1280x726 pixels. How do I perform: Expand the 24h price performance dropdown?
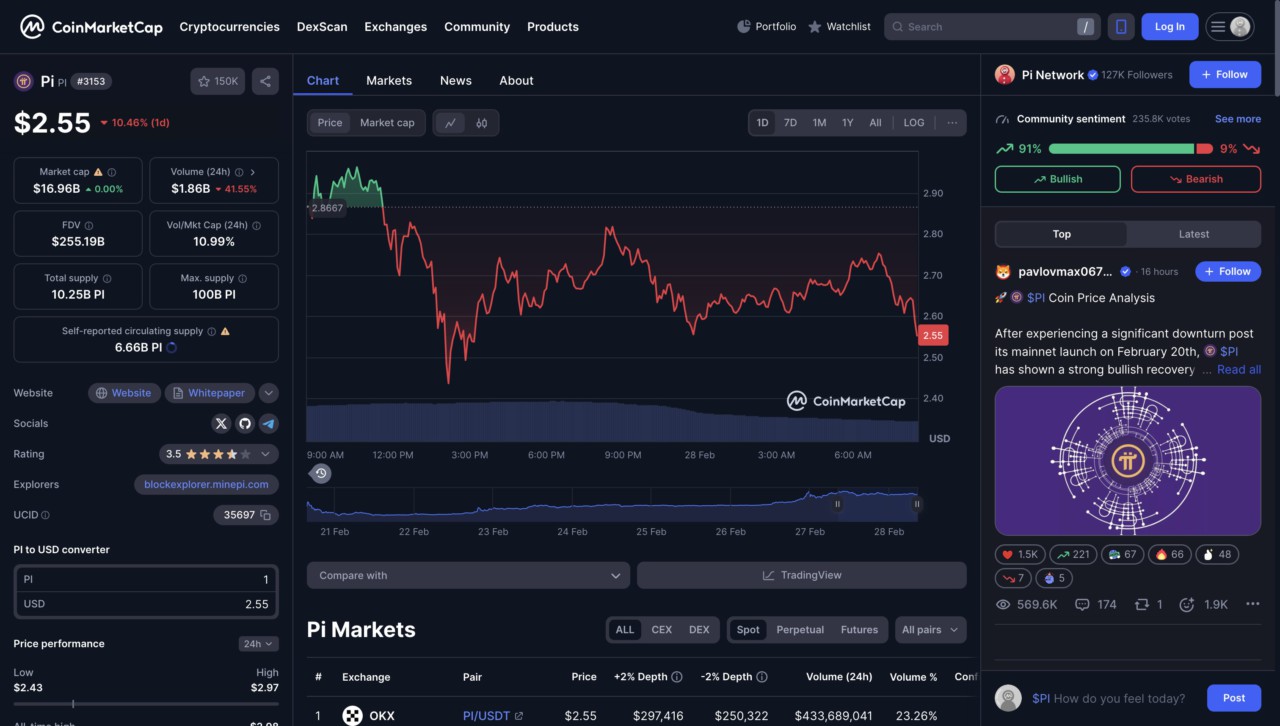click(x=258, y=644)
